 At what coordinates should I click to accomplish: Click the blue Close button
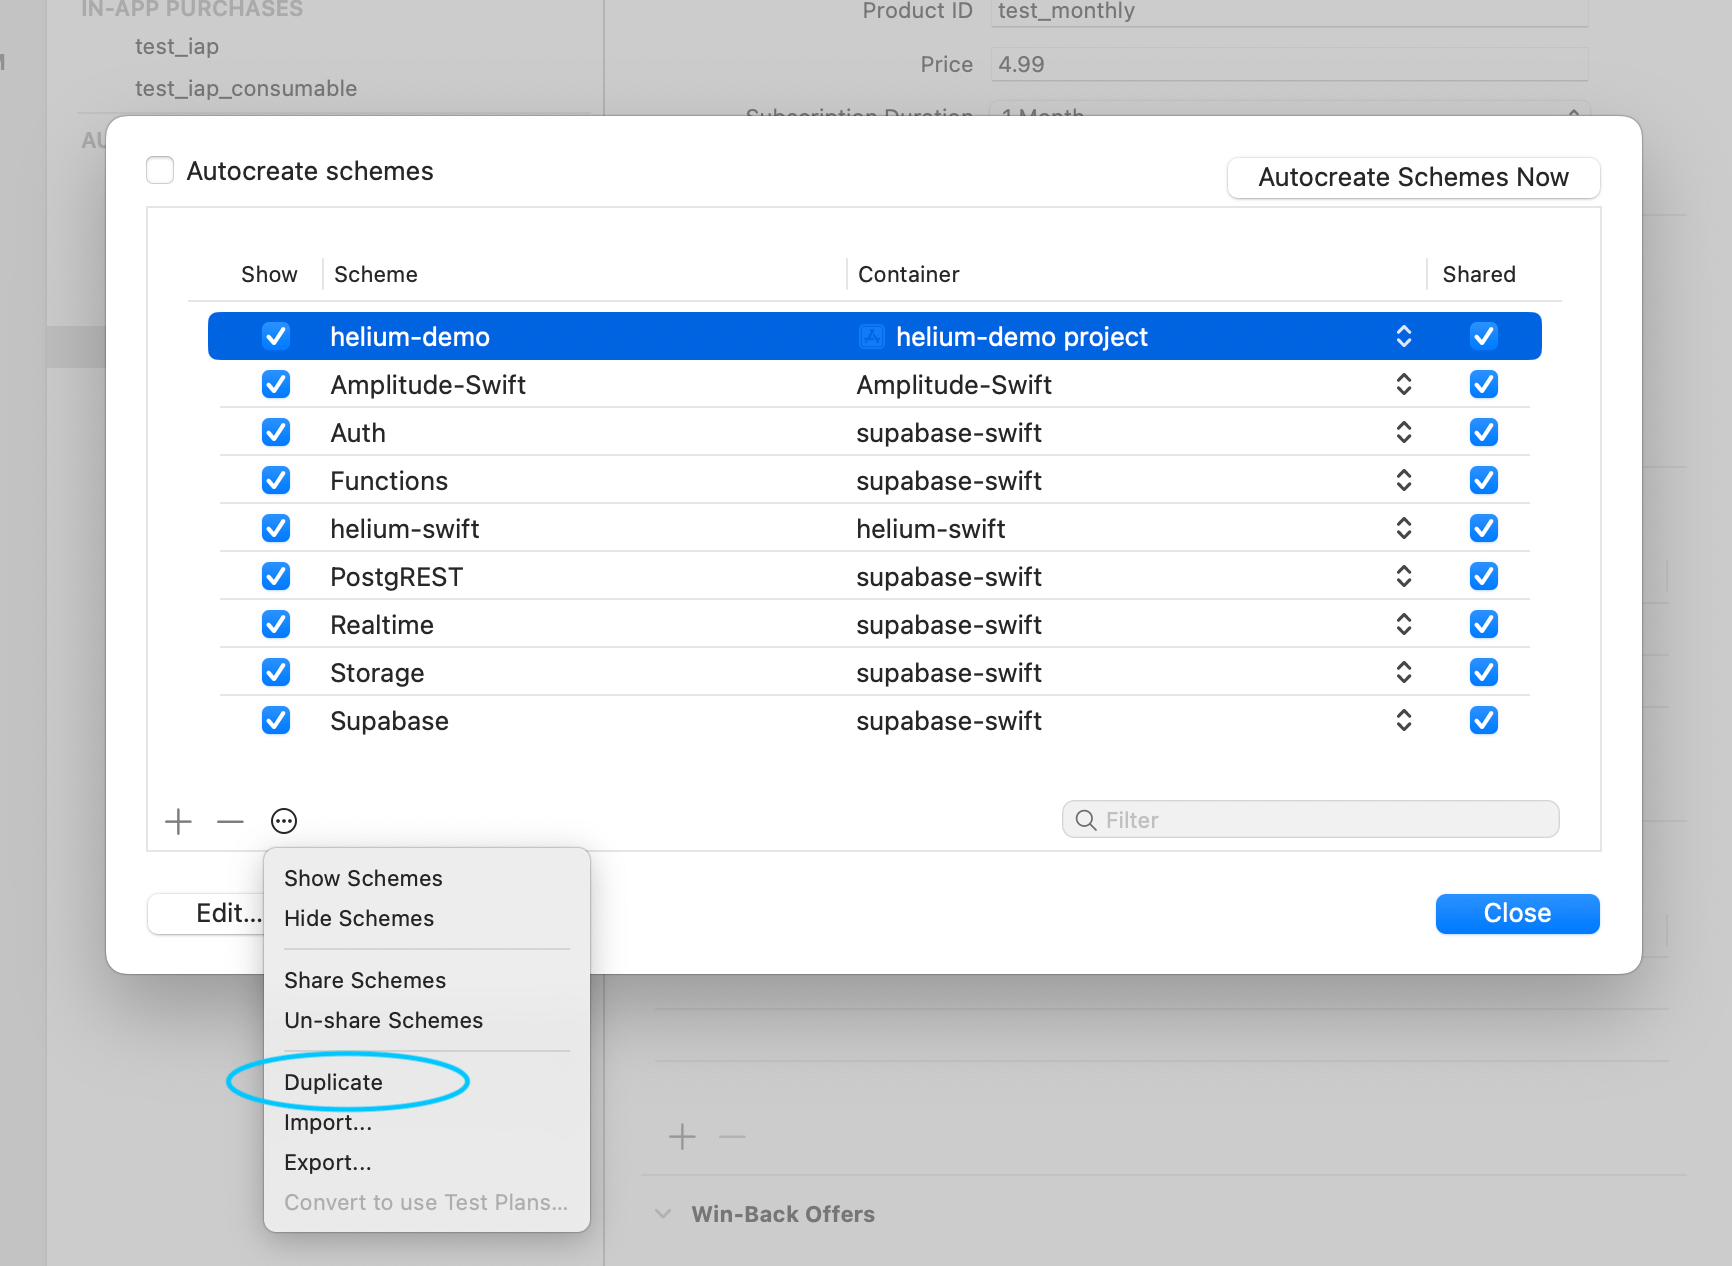(x=1517, y=913)
